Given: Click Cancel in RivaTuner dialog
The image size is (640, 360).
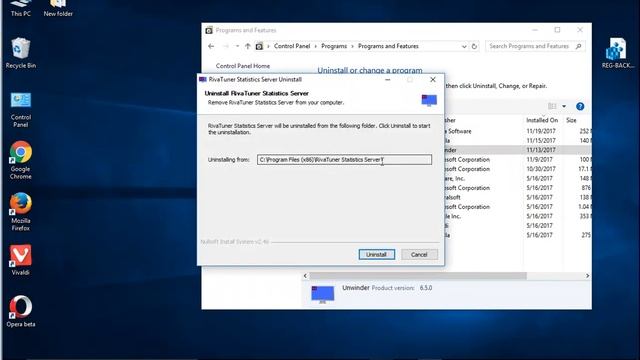Looking at the screenshot, I should pos(419,254).
